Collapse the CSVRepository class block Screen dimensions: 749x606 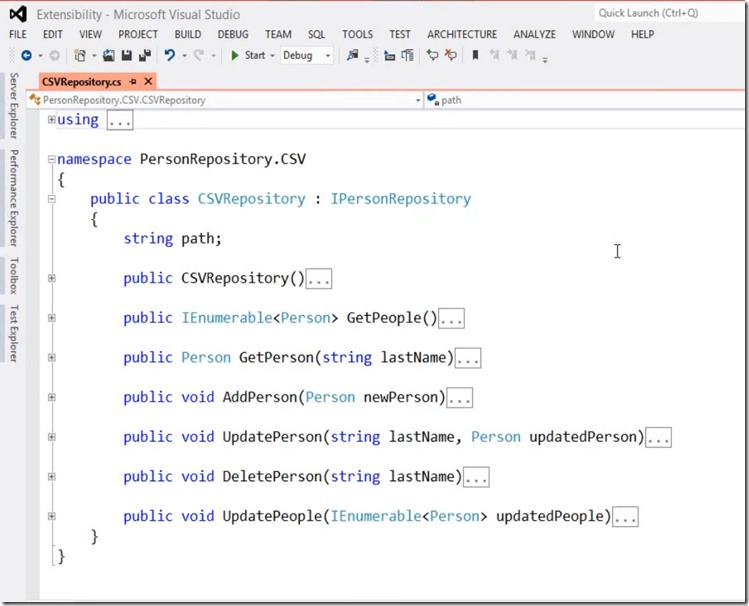[52, 199]
